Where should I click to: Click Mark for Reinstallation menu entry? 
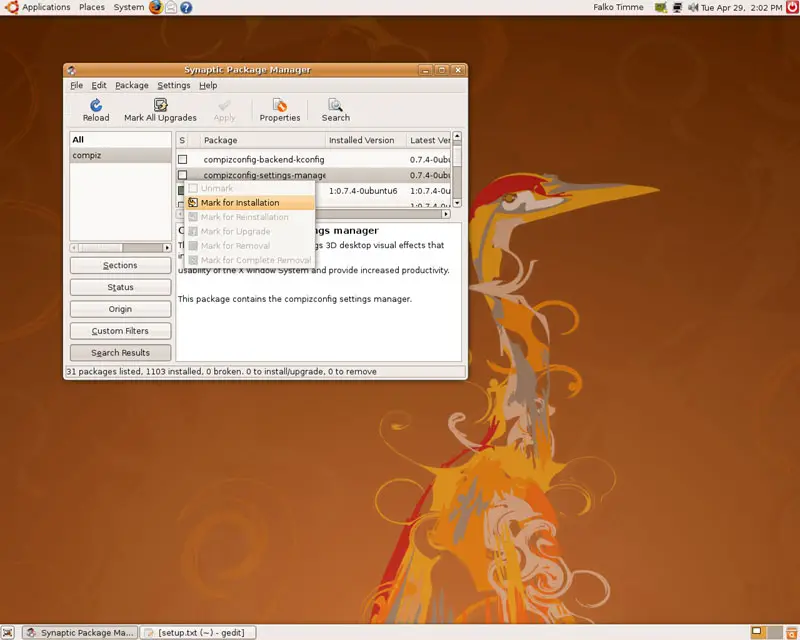[x=249, y=217]
